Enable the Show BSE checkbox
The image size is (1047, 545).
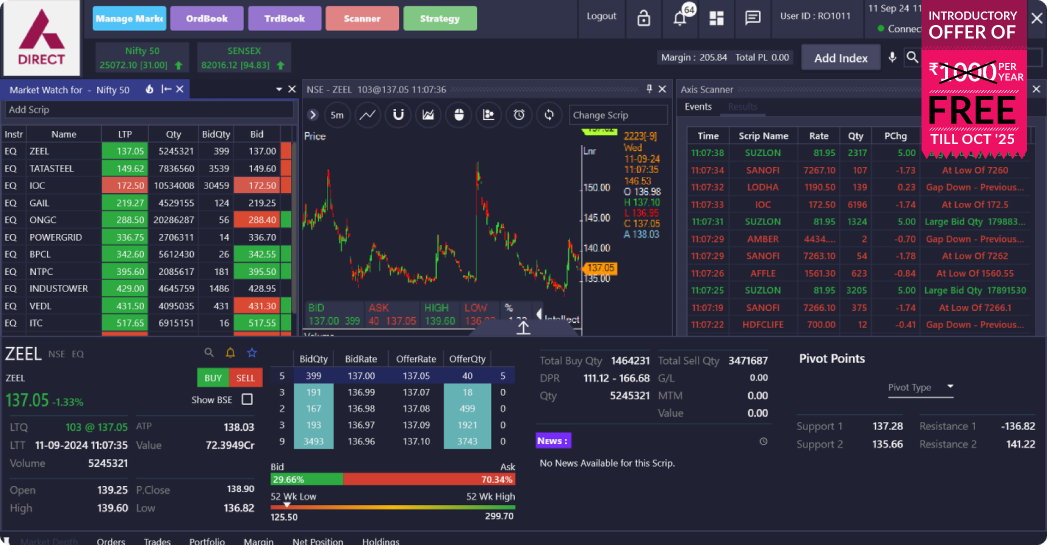247,400
